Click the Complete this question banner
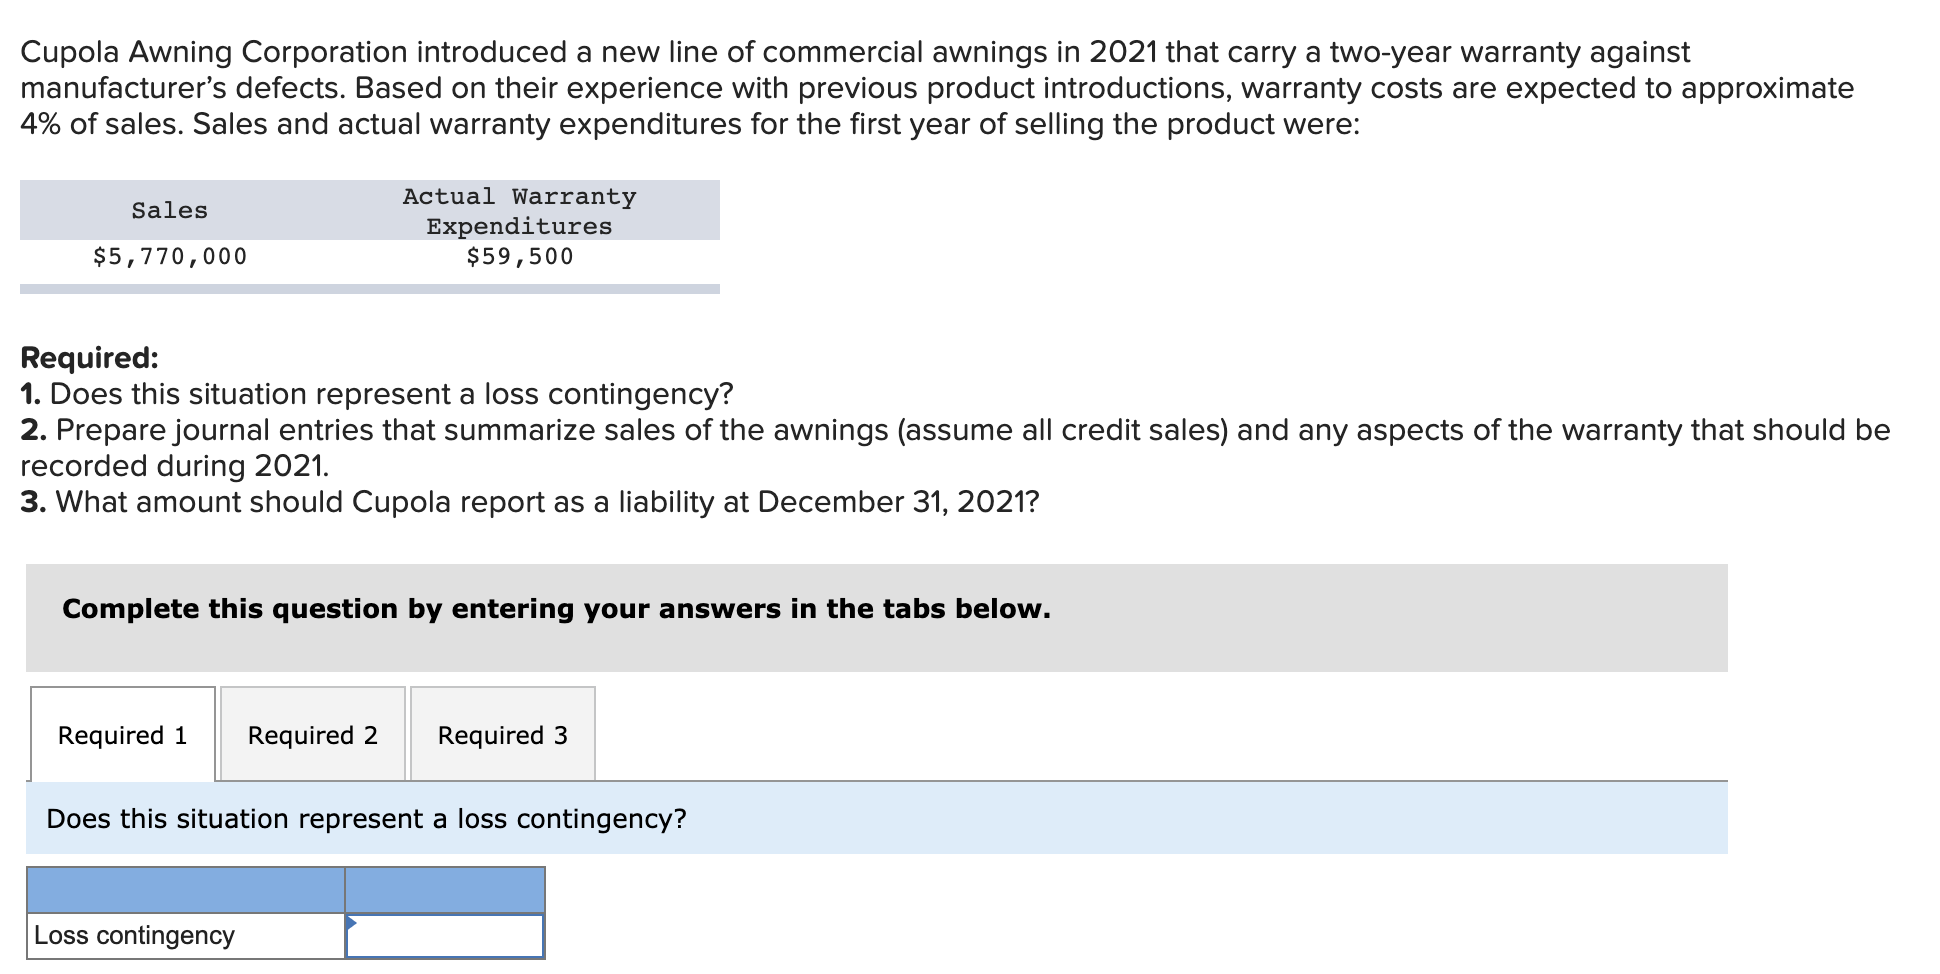The image size is (1940, 974). 556,608
